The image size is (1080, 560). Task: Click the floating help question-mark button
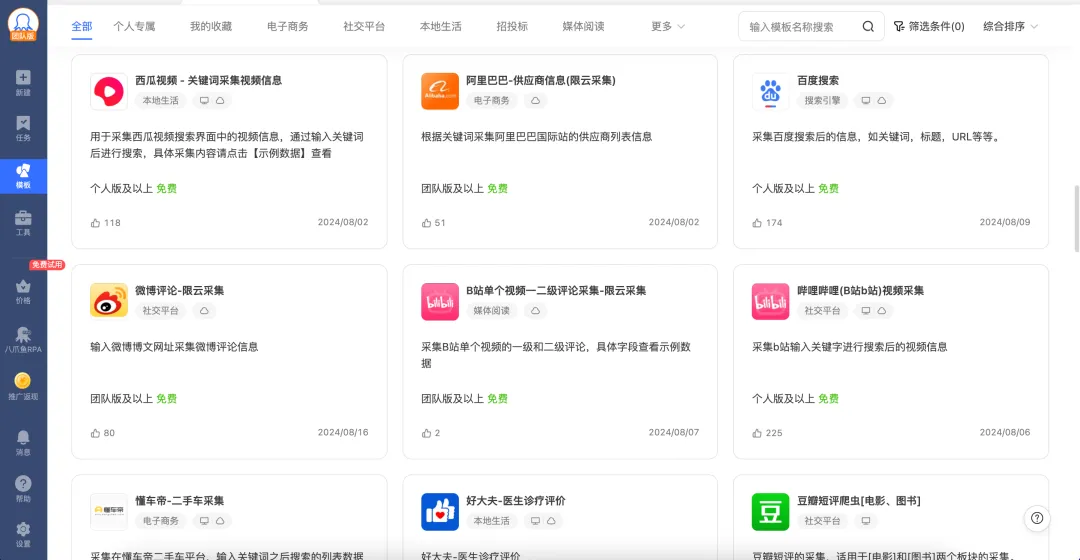[1037, 518]
